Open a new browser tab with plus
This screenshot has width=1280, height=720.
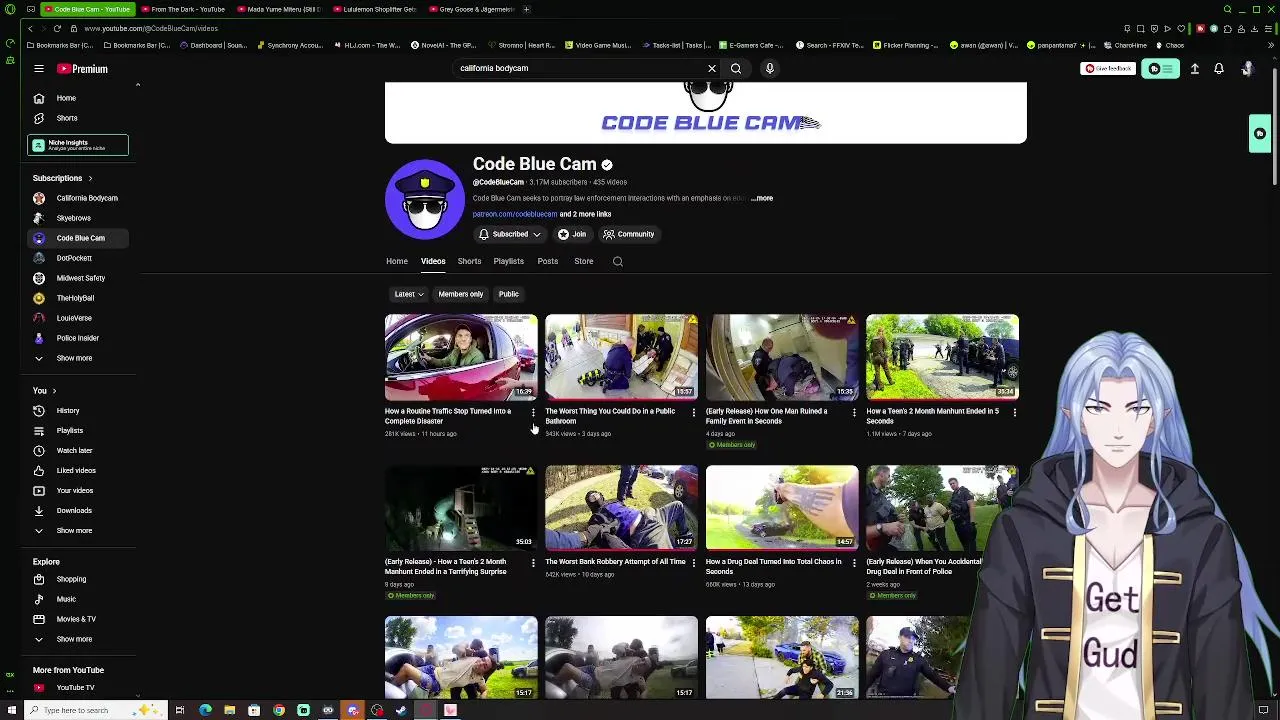527,9
